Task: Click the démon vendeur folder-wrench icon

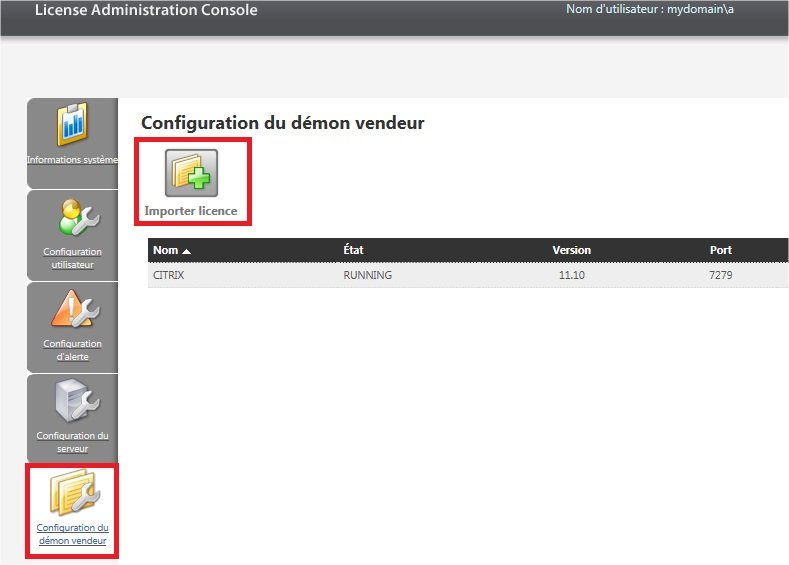Action: tap(72, 494)
